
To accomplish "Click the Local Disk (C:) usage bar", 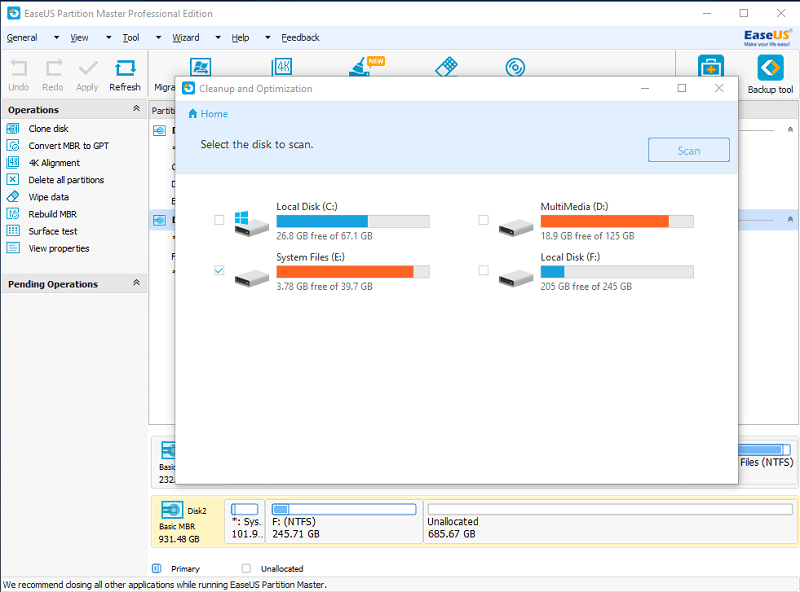I will pyautogui.click(x=353, y=221).
